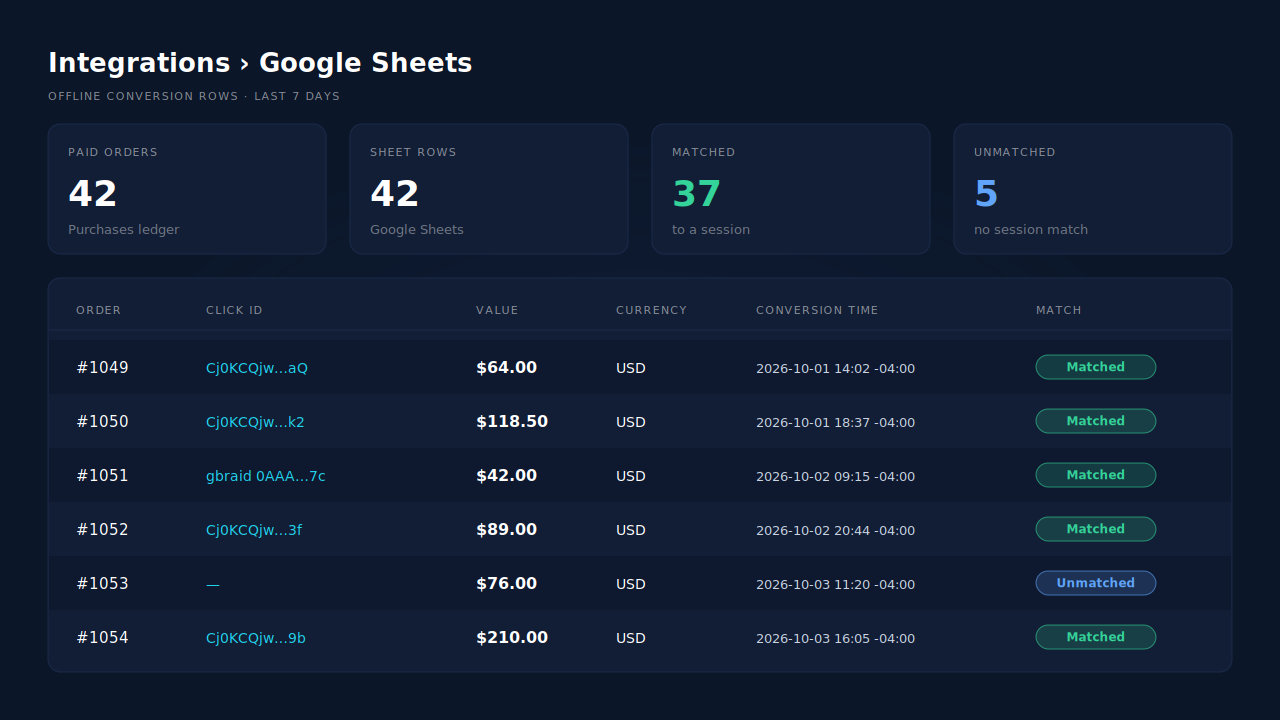Select order #1054
Viewport: 1280px width, 720px height.
(x=102, y=637)
